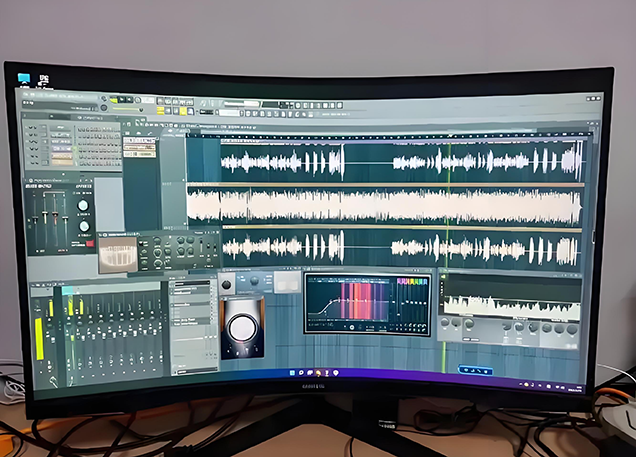Click the large round knob plugin
Screen dimensions: 636x457
click(x=241, y=327)
